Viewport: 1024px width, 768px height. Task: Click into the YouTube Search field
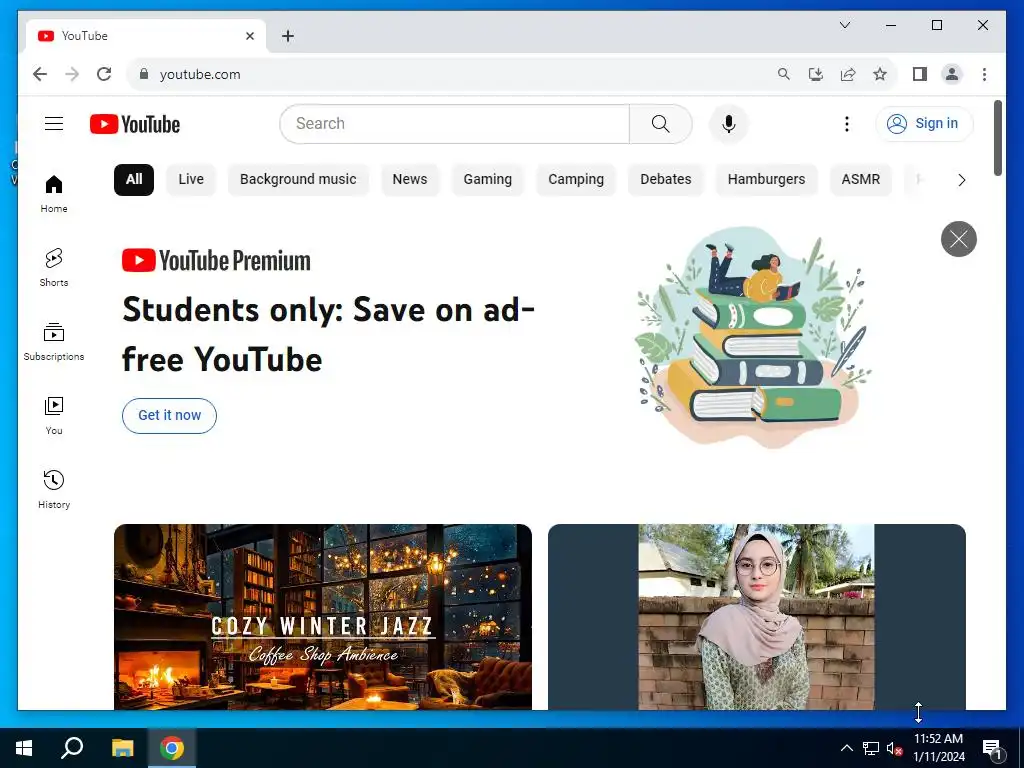point(455,123)
